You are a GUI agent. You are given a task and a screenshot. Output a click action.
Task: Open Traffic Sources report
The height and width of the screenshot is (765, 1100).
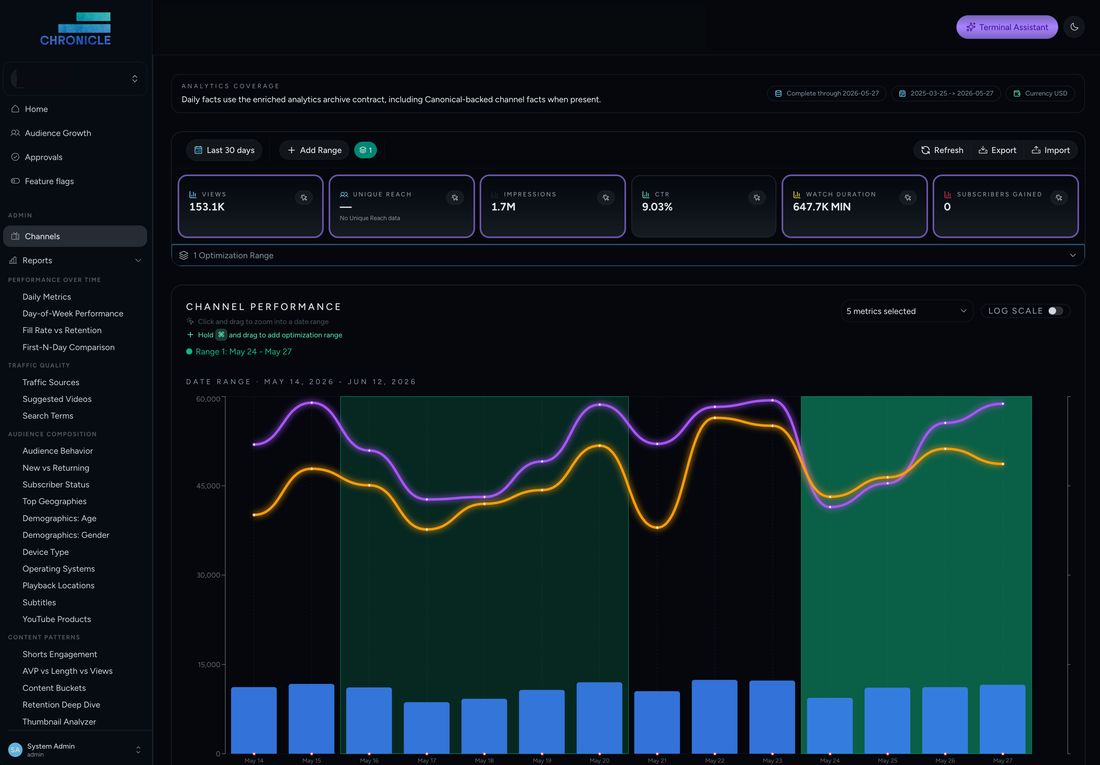(51, 382)
